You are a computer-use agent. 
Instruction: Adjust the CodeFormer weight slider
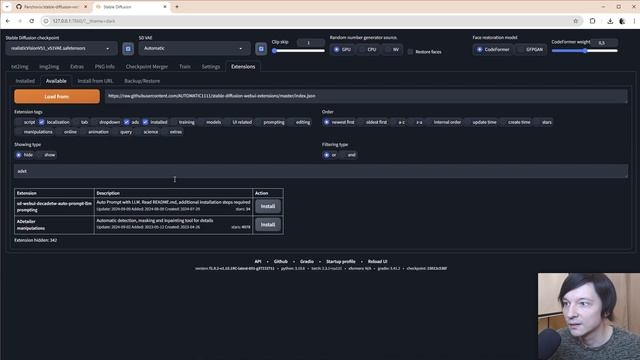coord(584,51)
